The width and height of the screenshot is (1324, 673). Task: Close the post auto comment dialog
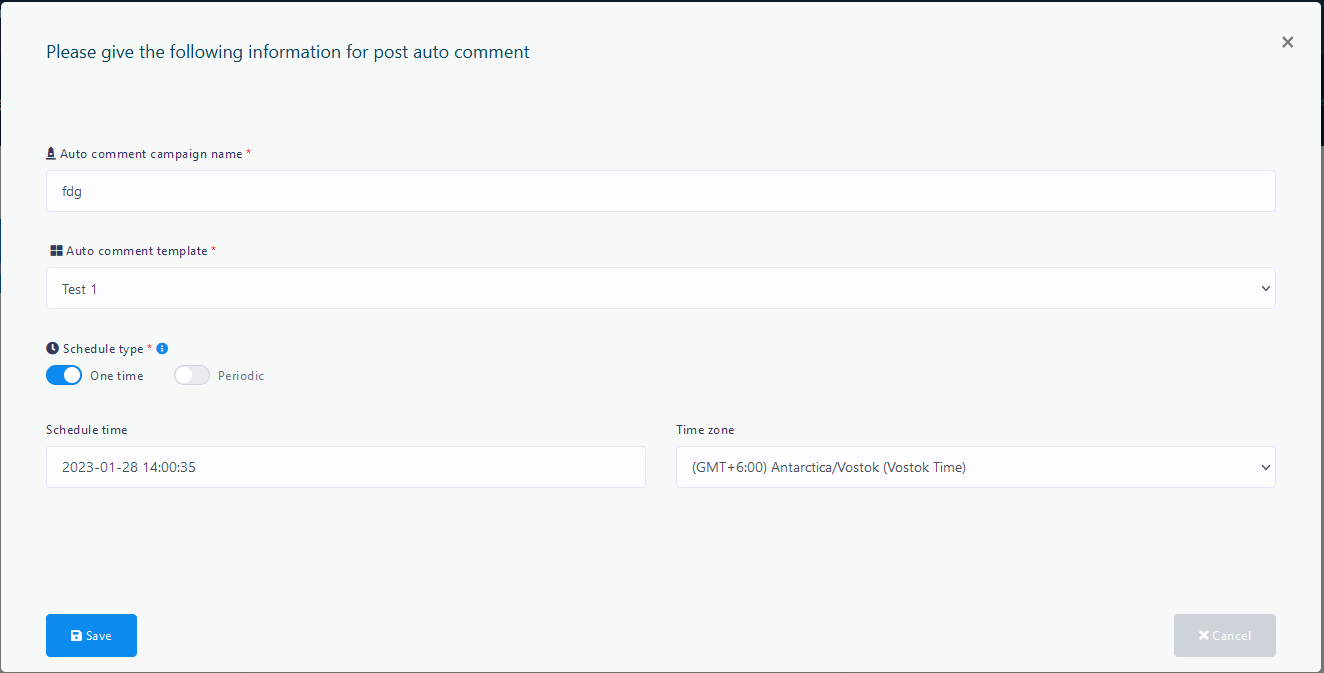click(1287, 42)
